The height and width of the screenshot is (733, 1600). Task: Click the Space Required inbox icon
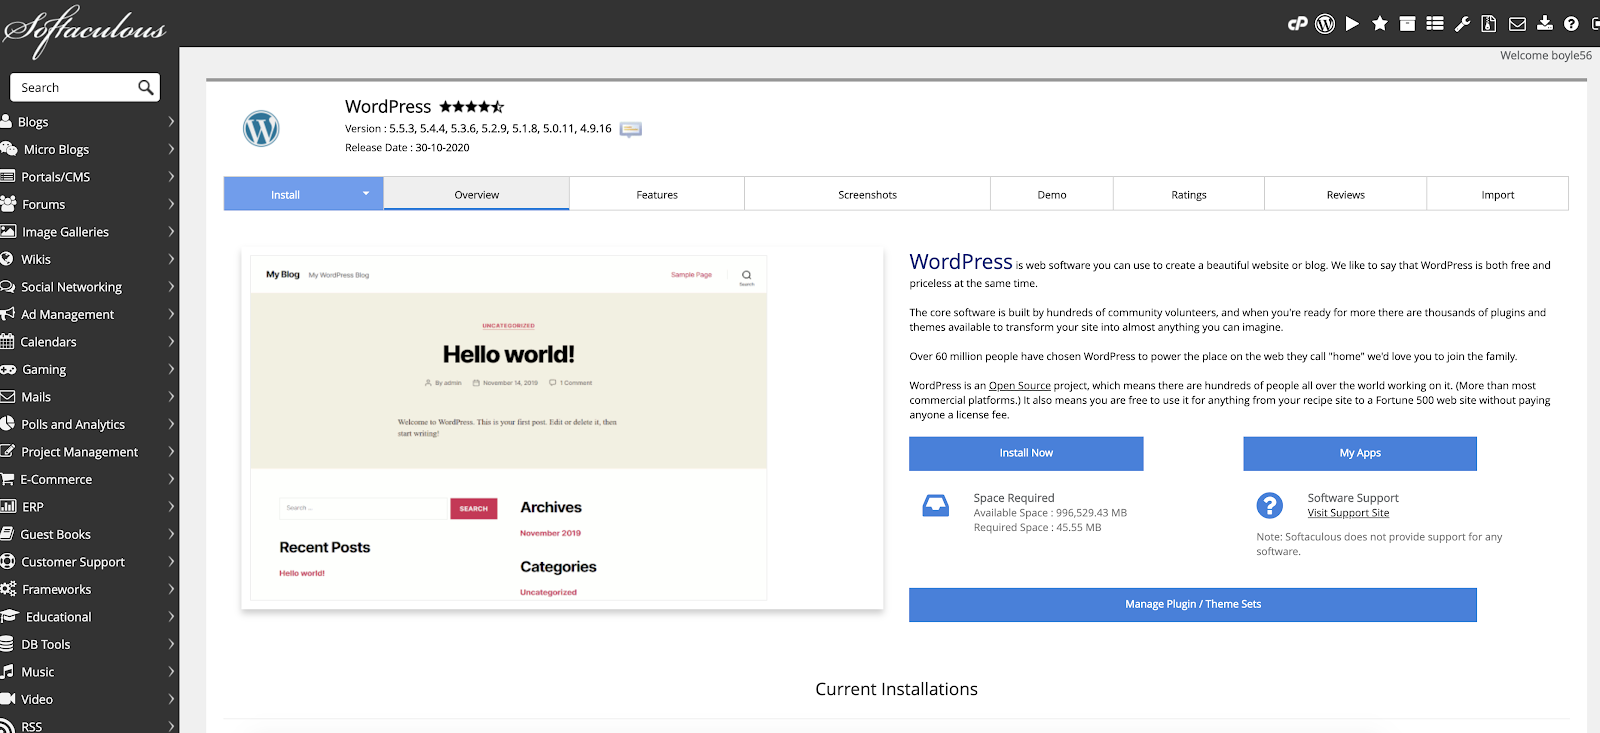pos(936,506)
